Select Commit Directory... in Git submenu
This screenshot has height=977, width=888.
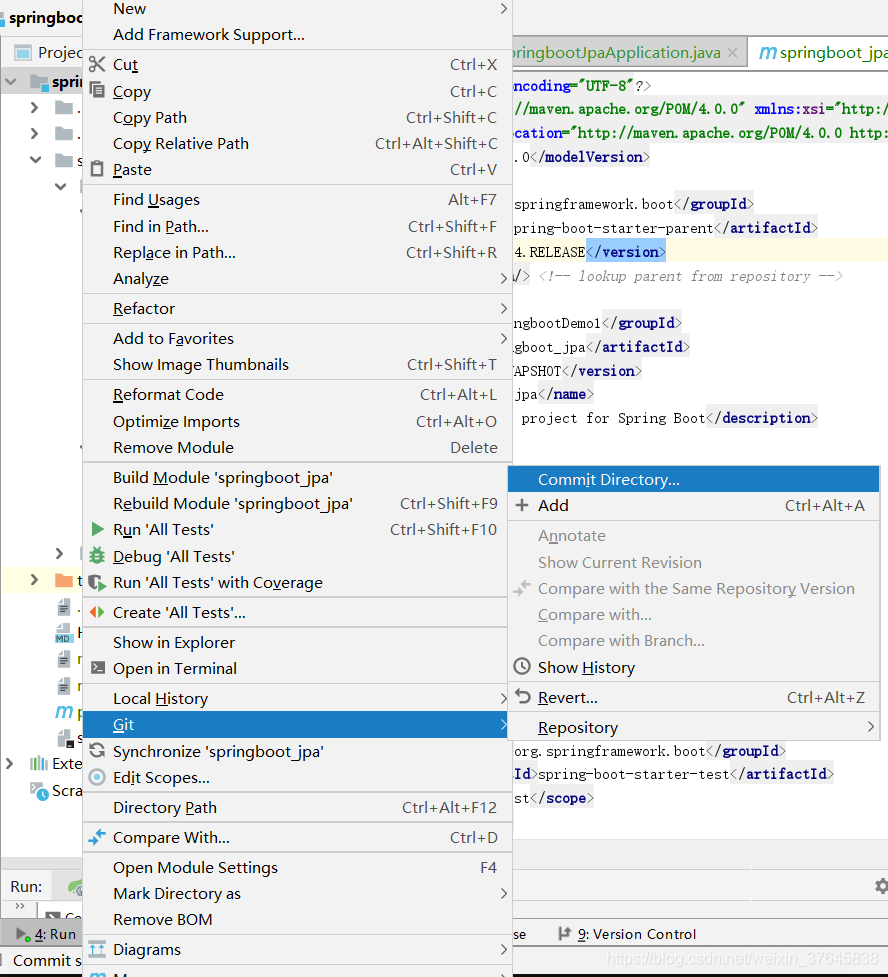tap(693, 479)
